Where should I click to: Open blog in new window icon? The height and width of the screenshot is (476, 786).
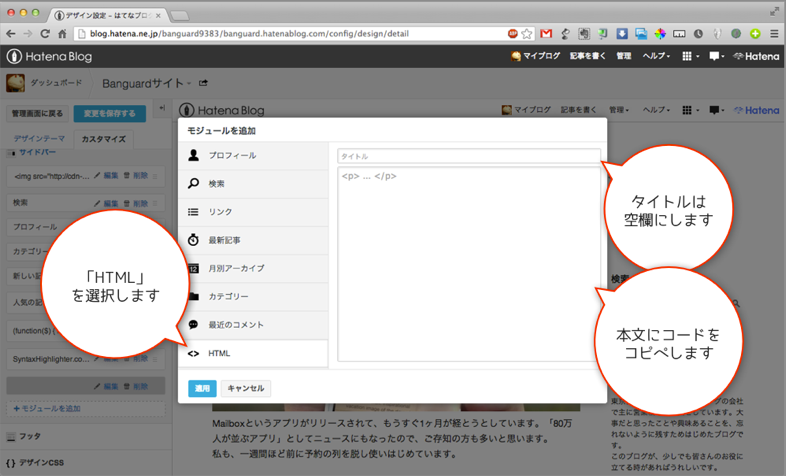pyautogui.click(x=203, y=83)
